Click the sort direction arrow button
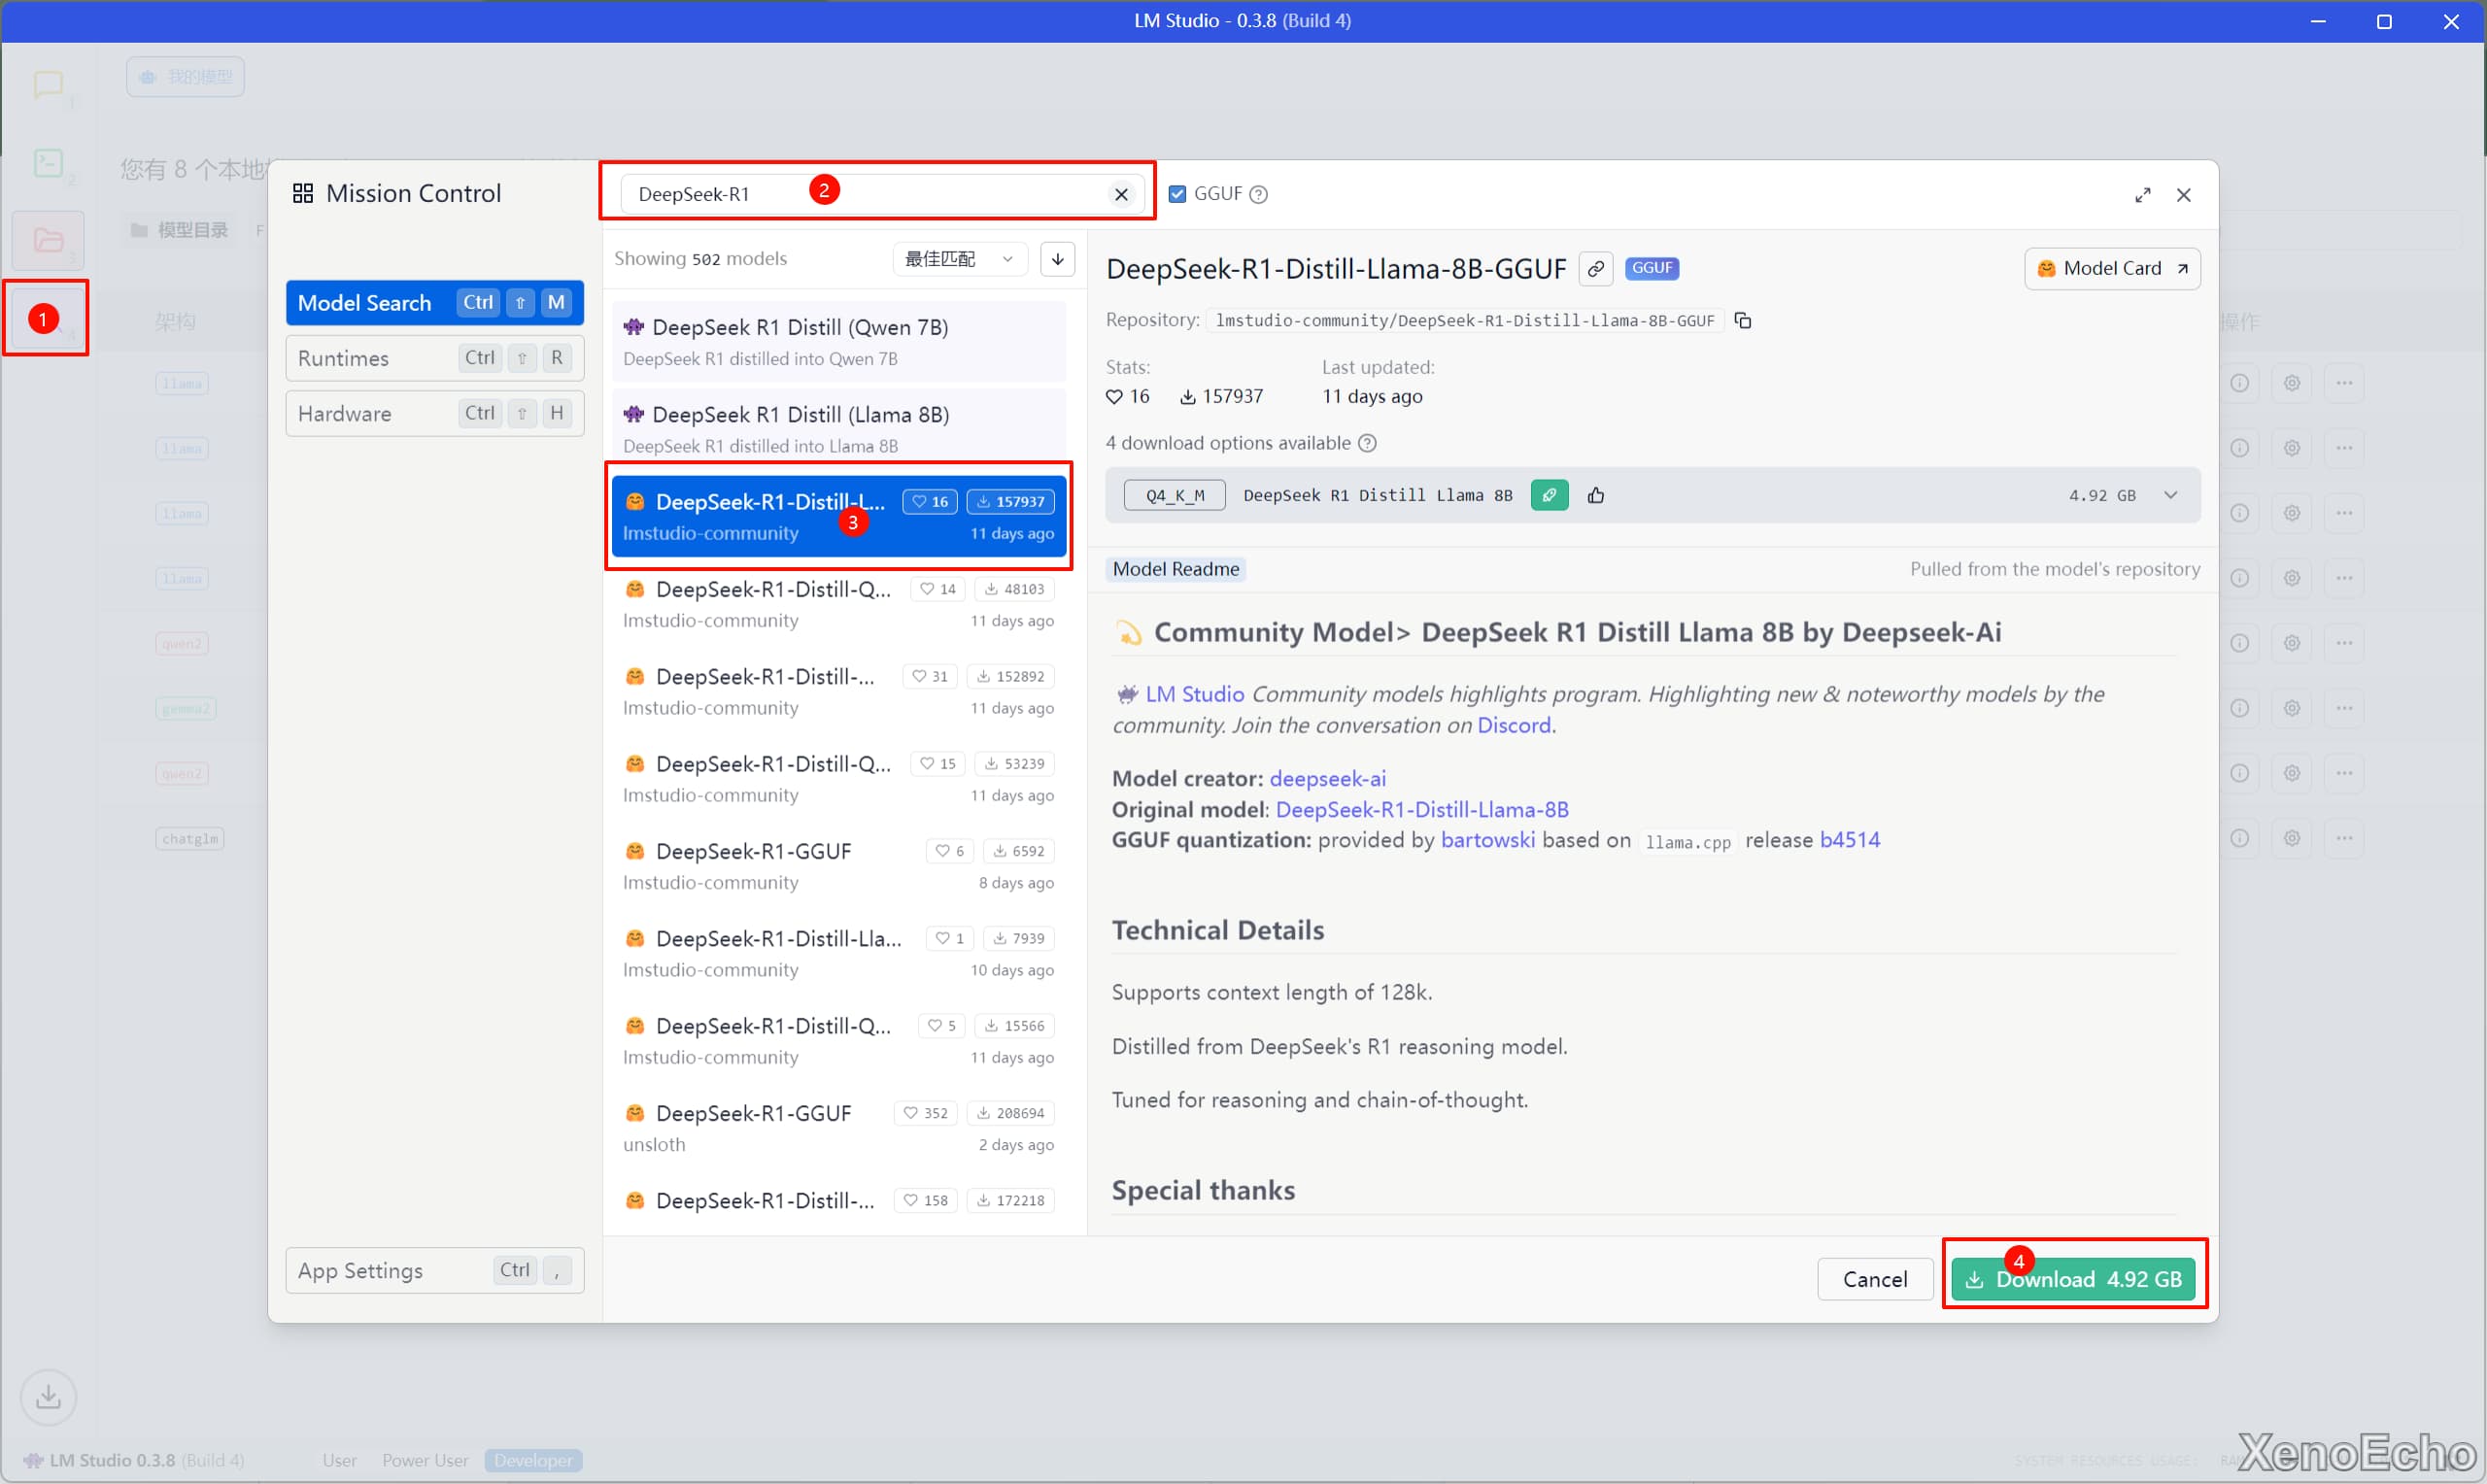The image size is (2487, 1484). [x=1057, y=259]
